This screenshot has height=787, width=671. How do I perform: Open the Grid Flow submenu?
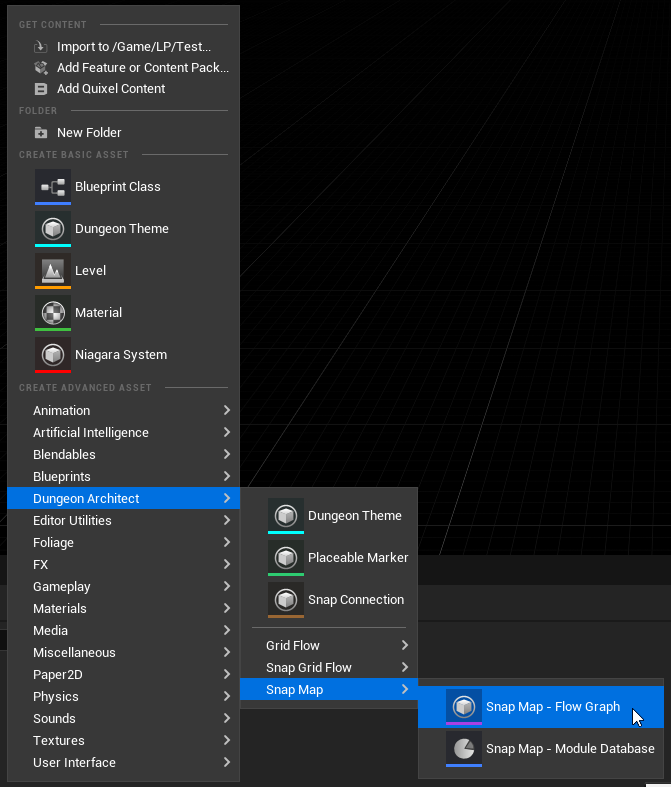pyautogui.click(x=329, y=645)
